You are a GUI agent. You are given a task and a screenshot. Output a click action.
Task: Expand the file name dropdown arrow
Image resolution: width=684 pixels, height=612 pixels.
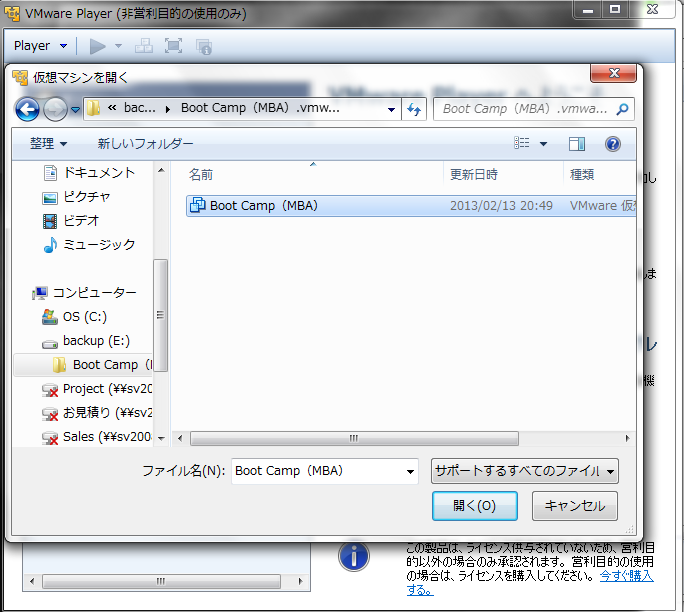[410, 472]
